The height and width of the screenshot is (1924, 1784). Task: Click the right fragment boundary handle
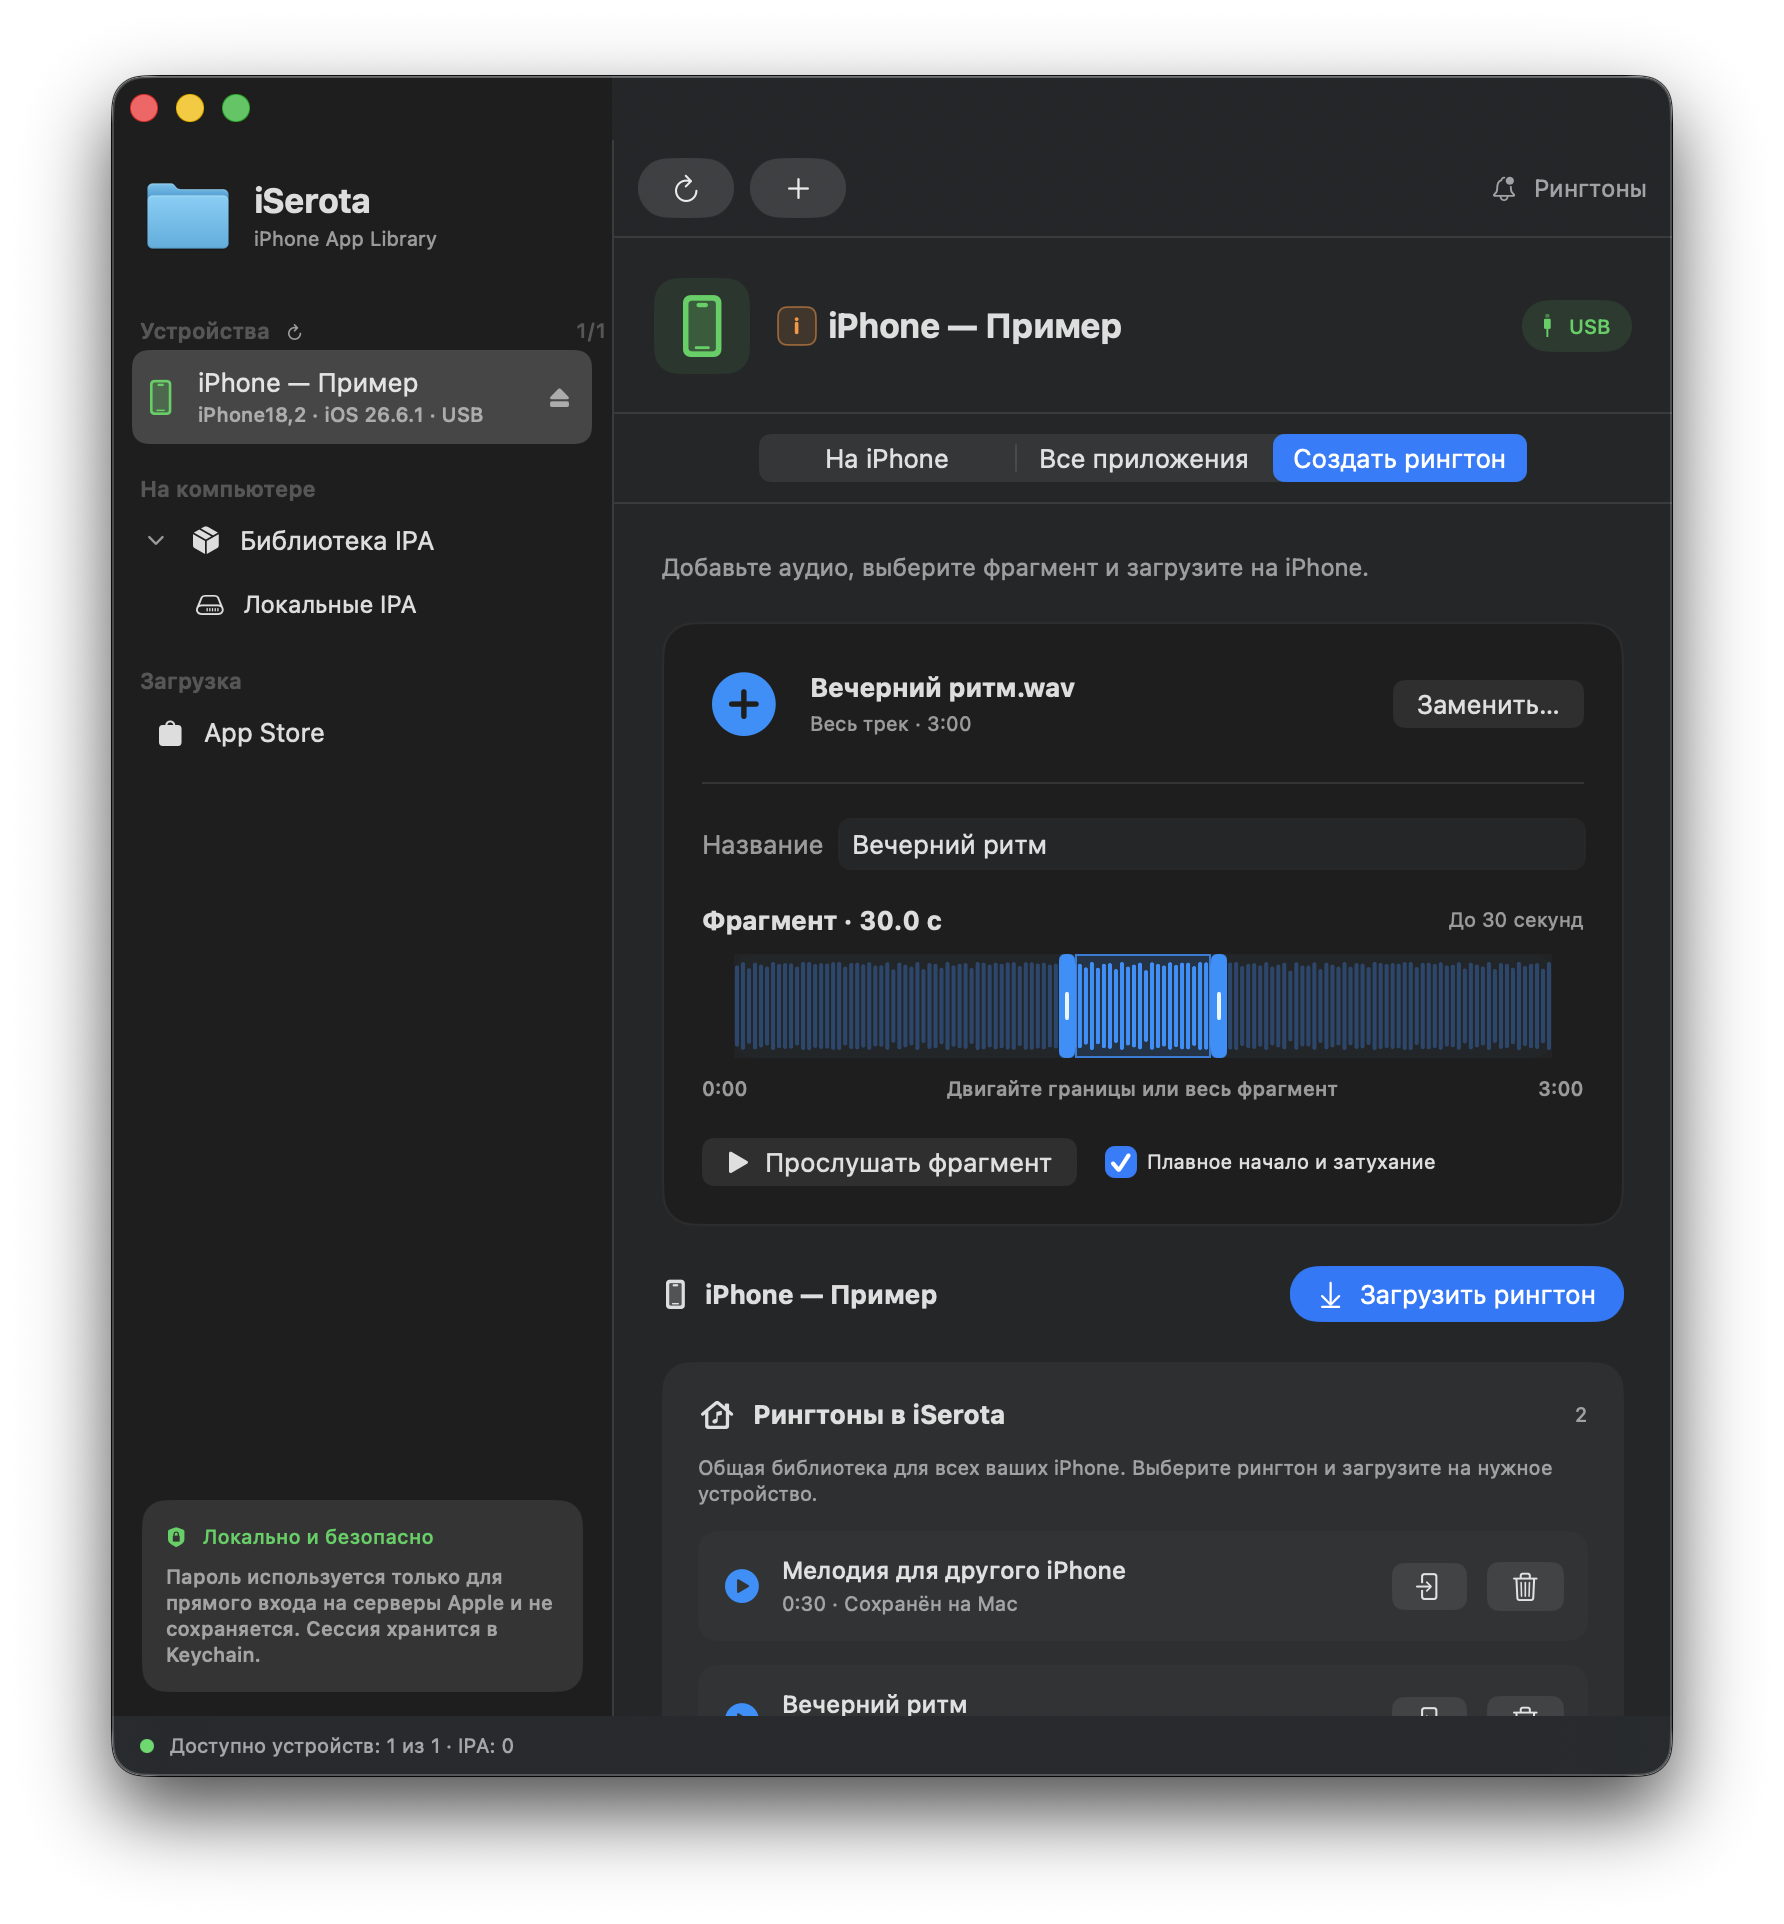click(x=1219, y=1006)
